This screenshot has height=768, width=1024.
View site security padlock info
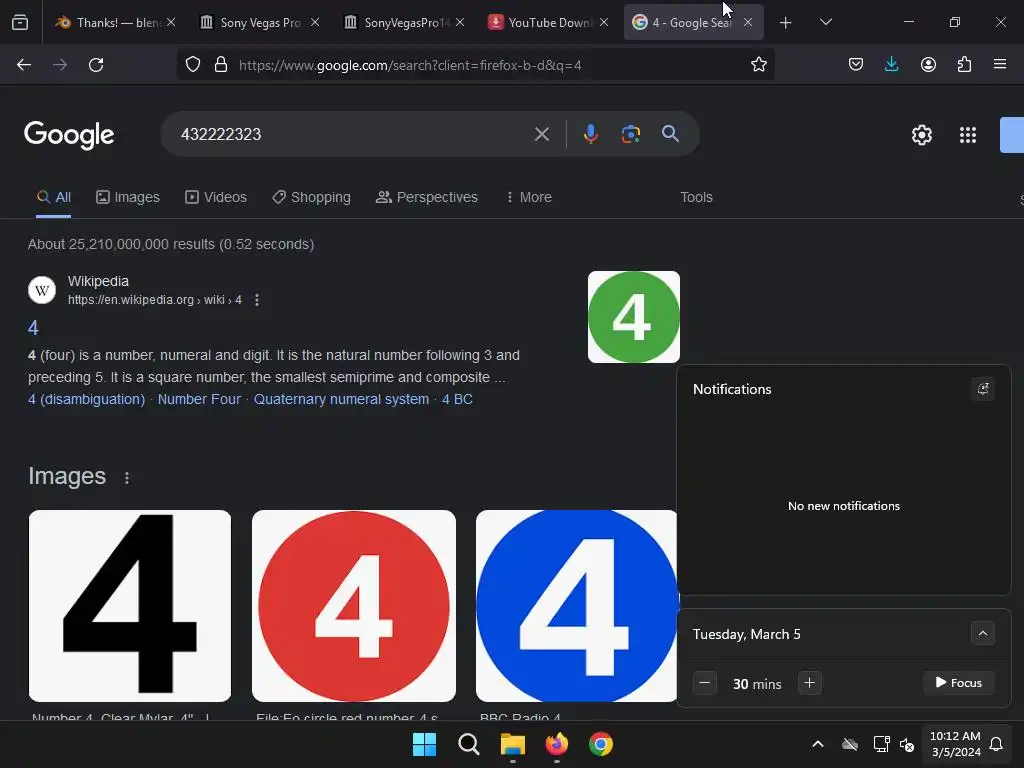click(x=221, y=65)
